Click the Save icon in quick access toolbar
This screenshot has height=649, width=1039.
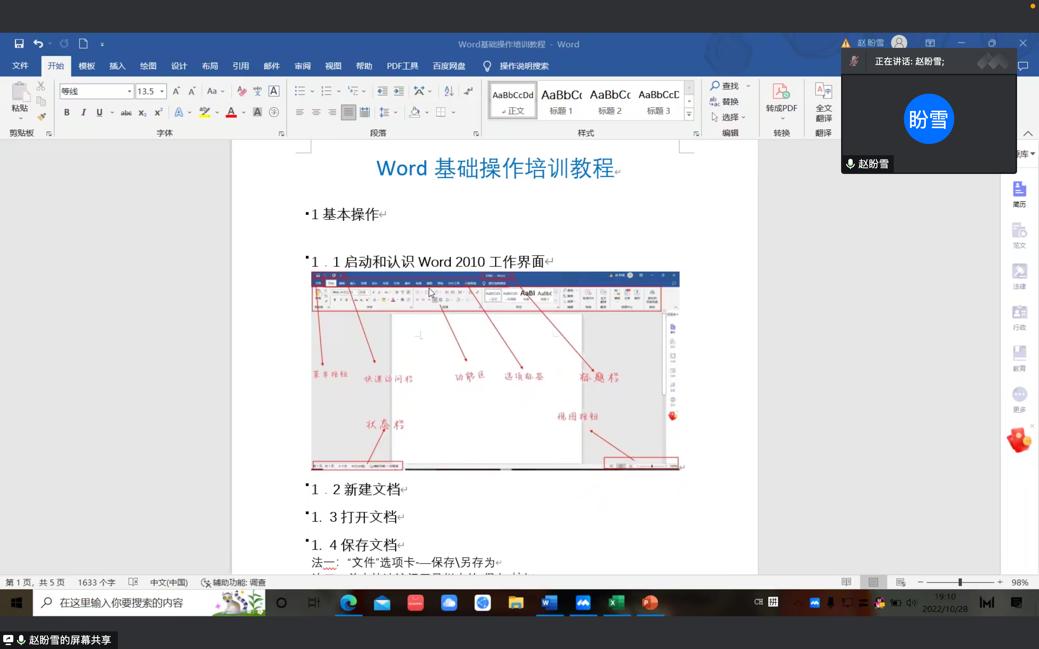click(x=19, y=44)
